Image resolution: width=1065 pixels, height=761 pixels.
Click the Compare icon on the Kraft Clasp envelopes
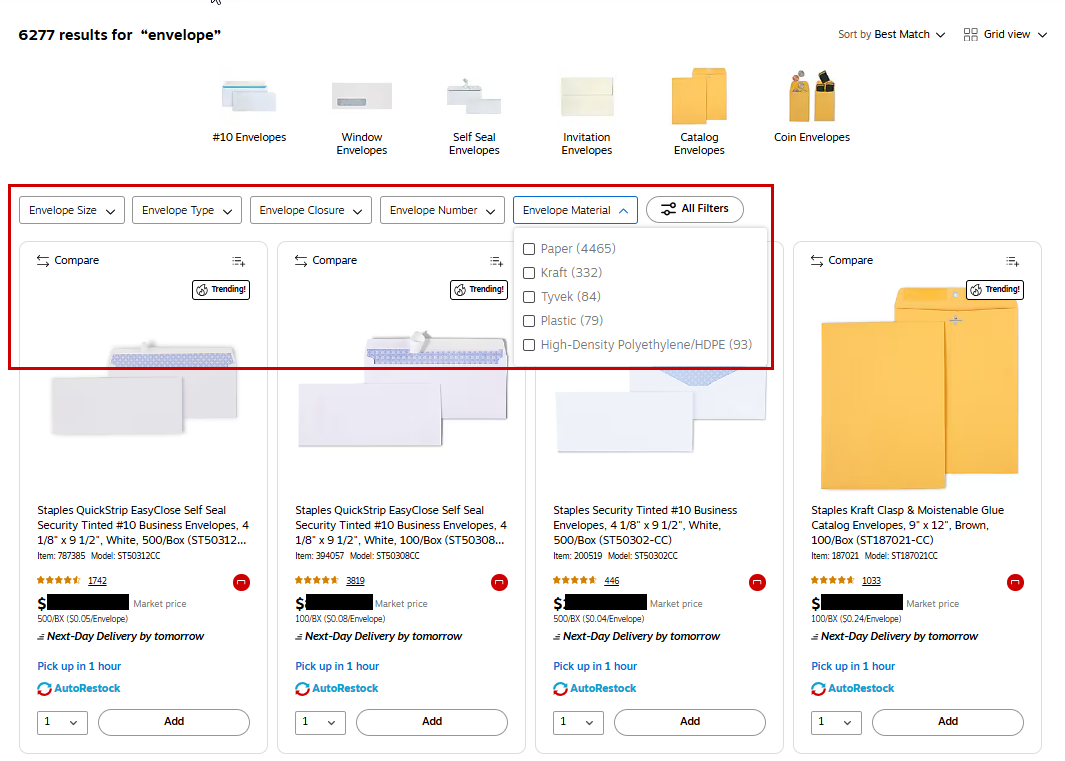[x=818, y=261]
